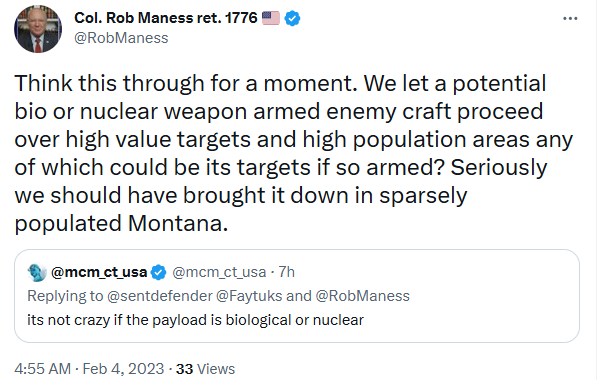The width and height of the screenshot is (606, 380).
Task: Click the 7h timestamp in quoted tweet
Action: (x=286, y=272)
